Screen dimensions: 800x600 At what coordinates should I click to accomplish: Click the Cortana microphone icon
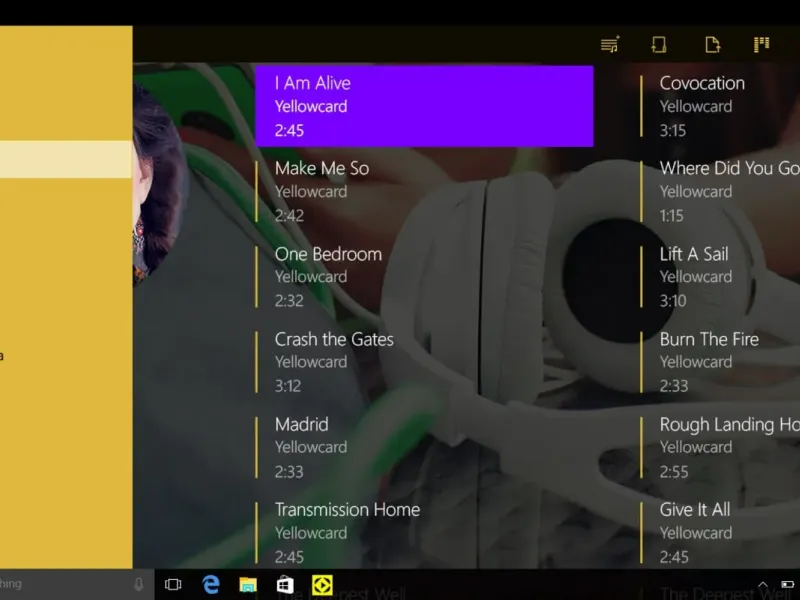coord(138,584)
